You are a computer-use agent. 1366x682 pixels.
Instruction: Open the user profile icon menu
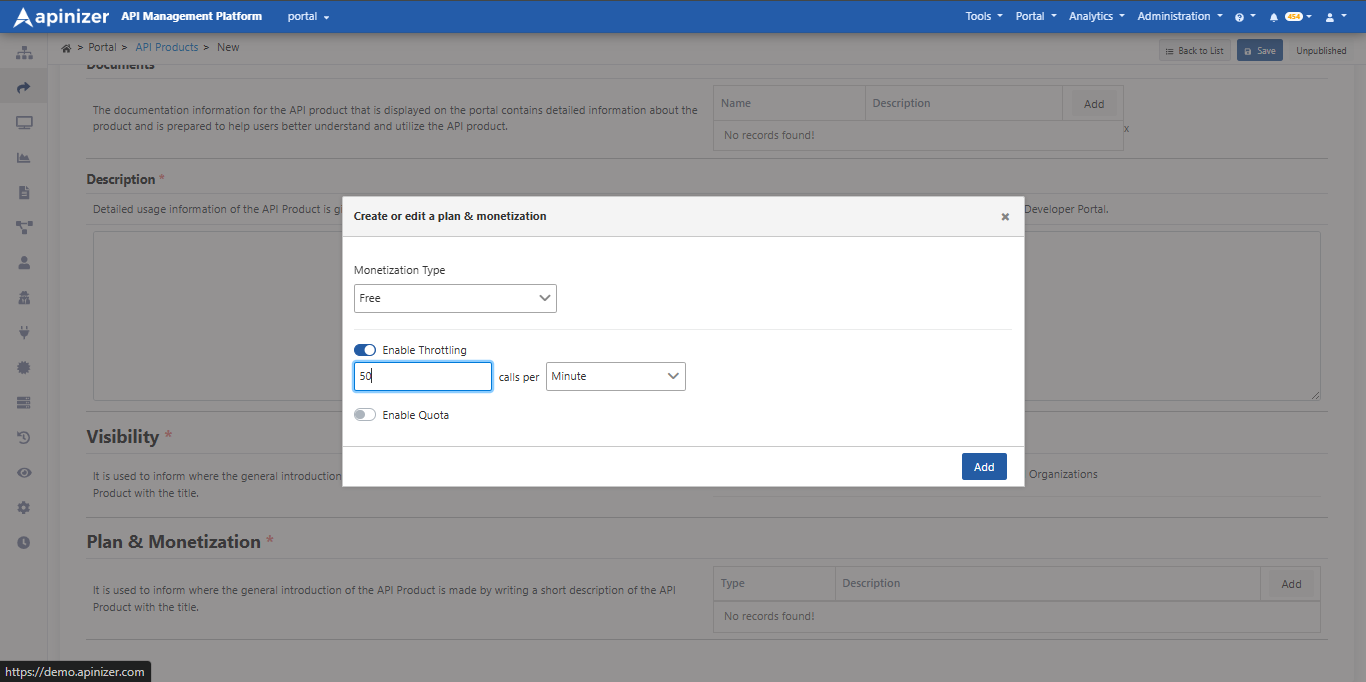pos(1330,17)
